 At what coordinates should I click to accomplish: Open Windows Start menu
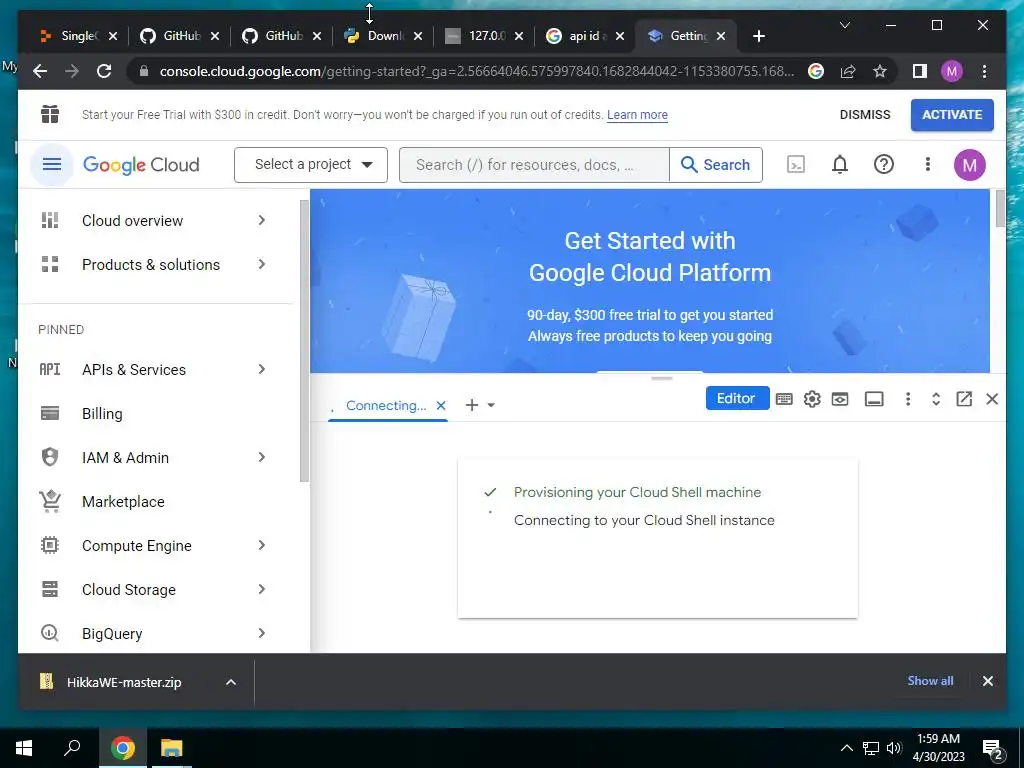pyautogui.click(x=24, y=748)
